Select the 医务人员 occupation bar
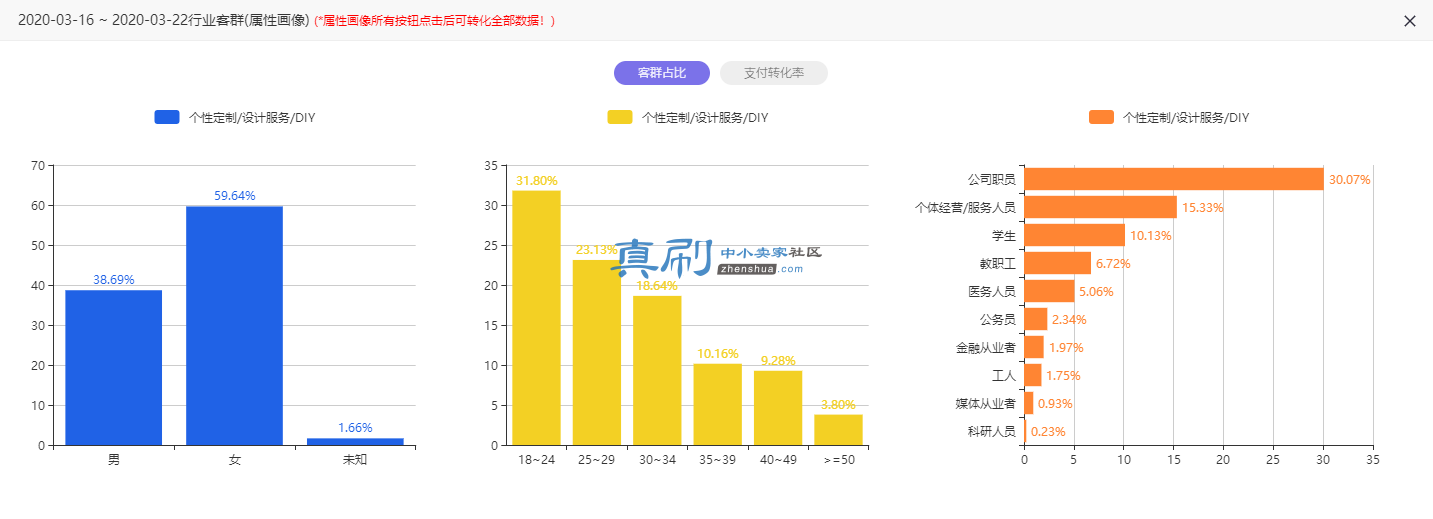 [x=1049, y=291]
